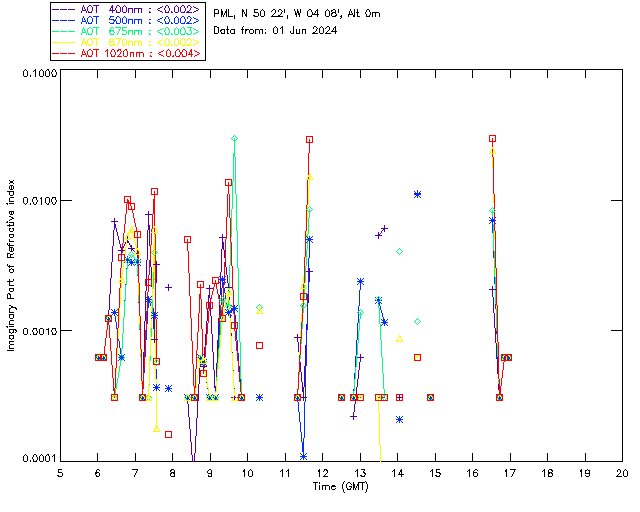Image resolution: width=640 pixels, height=512 pixels.
Task: Click the 0.1000 y-axis tick label
Action: click(x=38, y=74)
